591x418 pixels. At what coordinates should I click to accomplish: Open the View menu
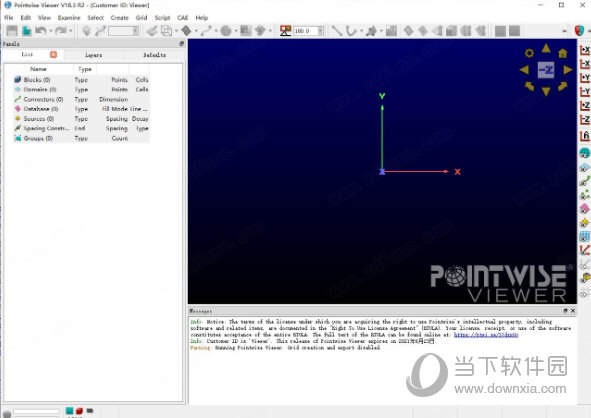tap(44, 18)
